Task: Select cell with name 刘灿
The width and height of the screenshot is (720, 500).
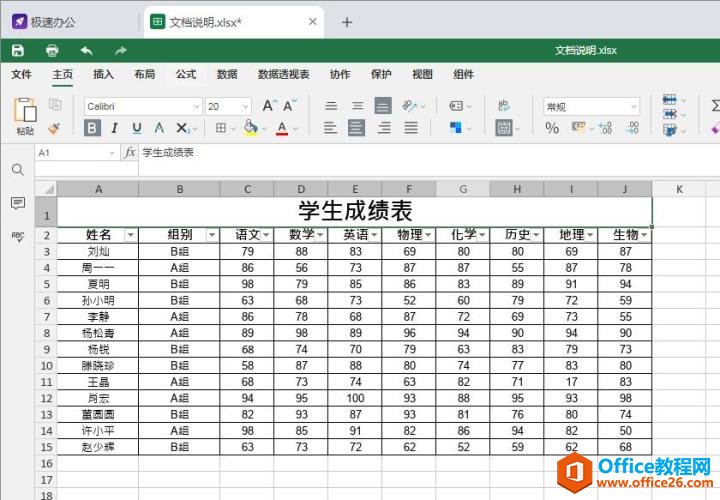Action: [98, 252]
